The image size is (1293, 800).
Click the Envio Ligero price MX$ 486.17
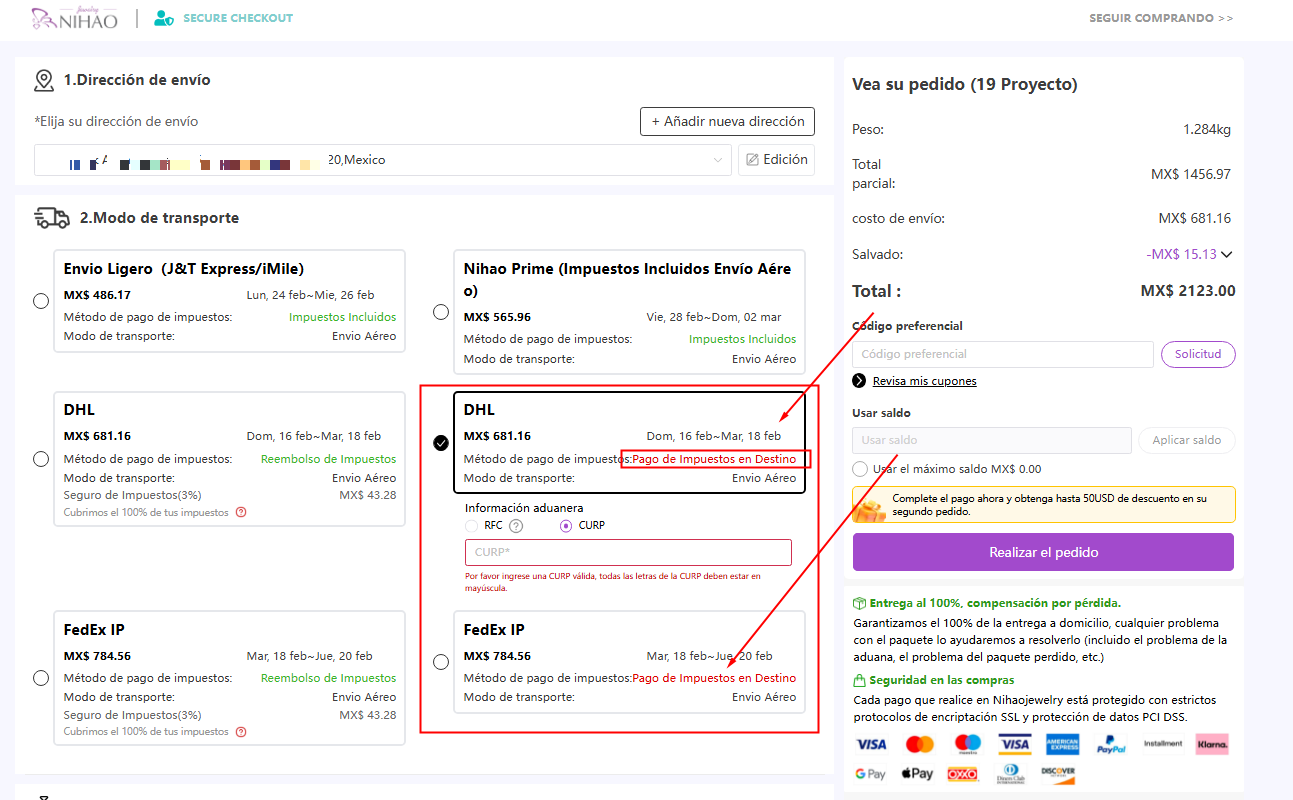97,295
